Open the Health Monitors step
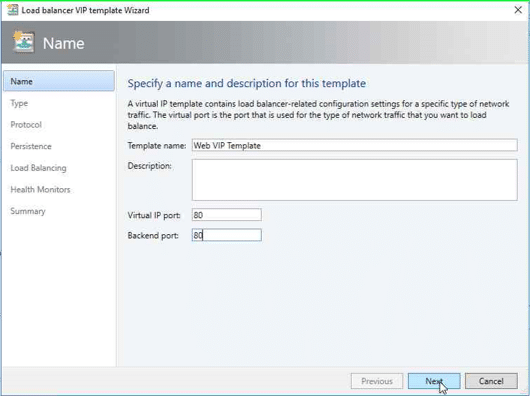The height and width of the screenshot is (396, 530). 41,190
